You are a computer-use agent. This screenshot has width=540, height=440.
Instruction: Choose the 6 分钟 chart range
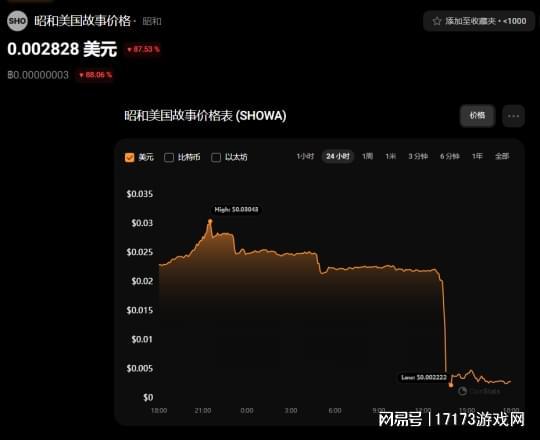(x=450, y=156)
